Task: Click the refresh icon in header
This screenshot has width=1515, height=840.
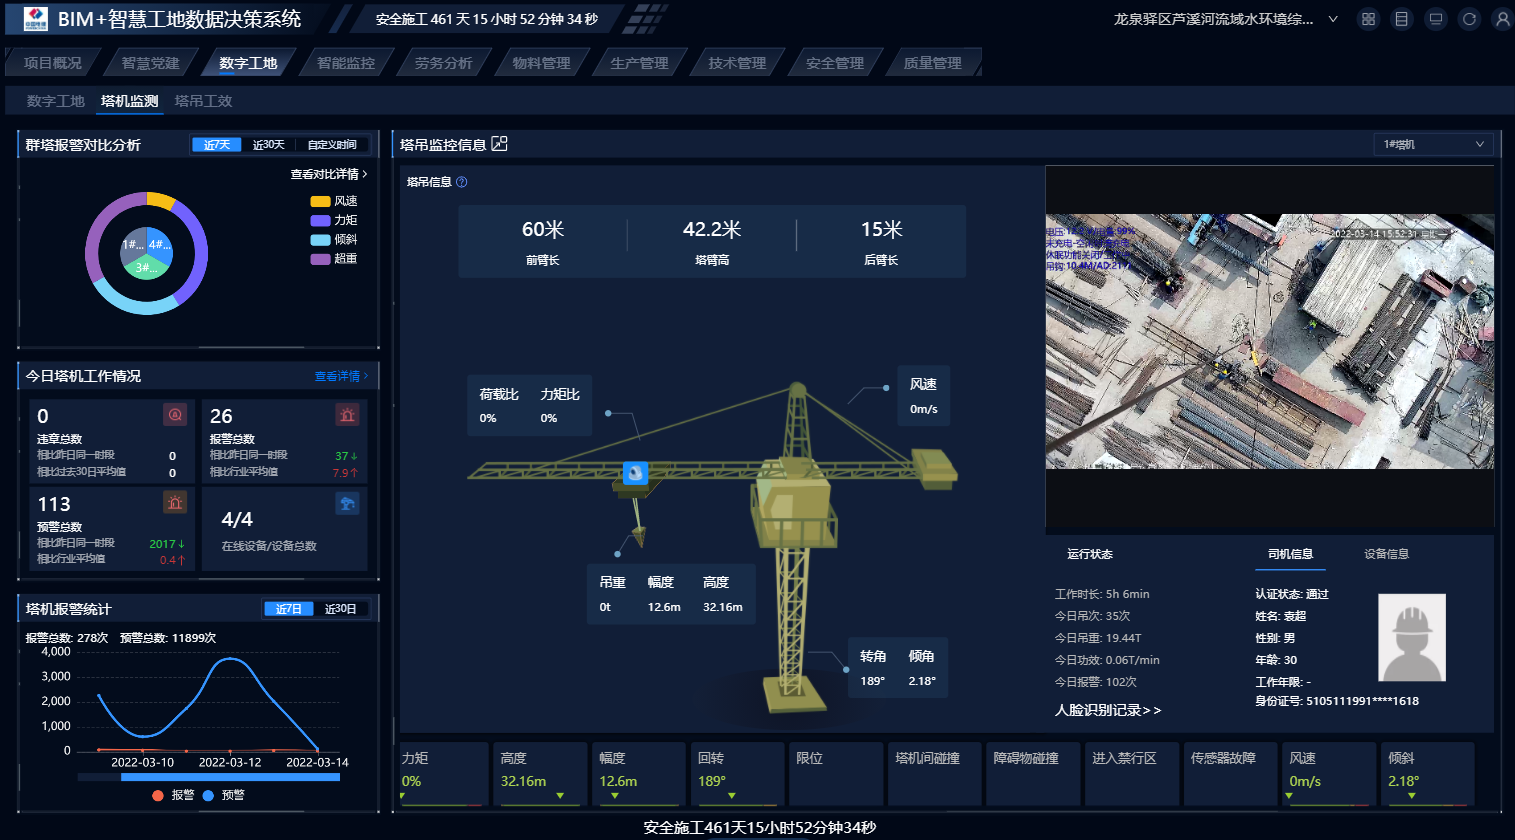Action: tap(1469, 19)
